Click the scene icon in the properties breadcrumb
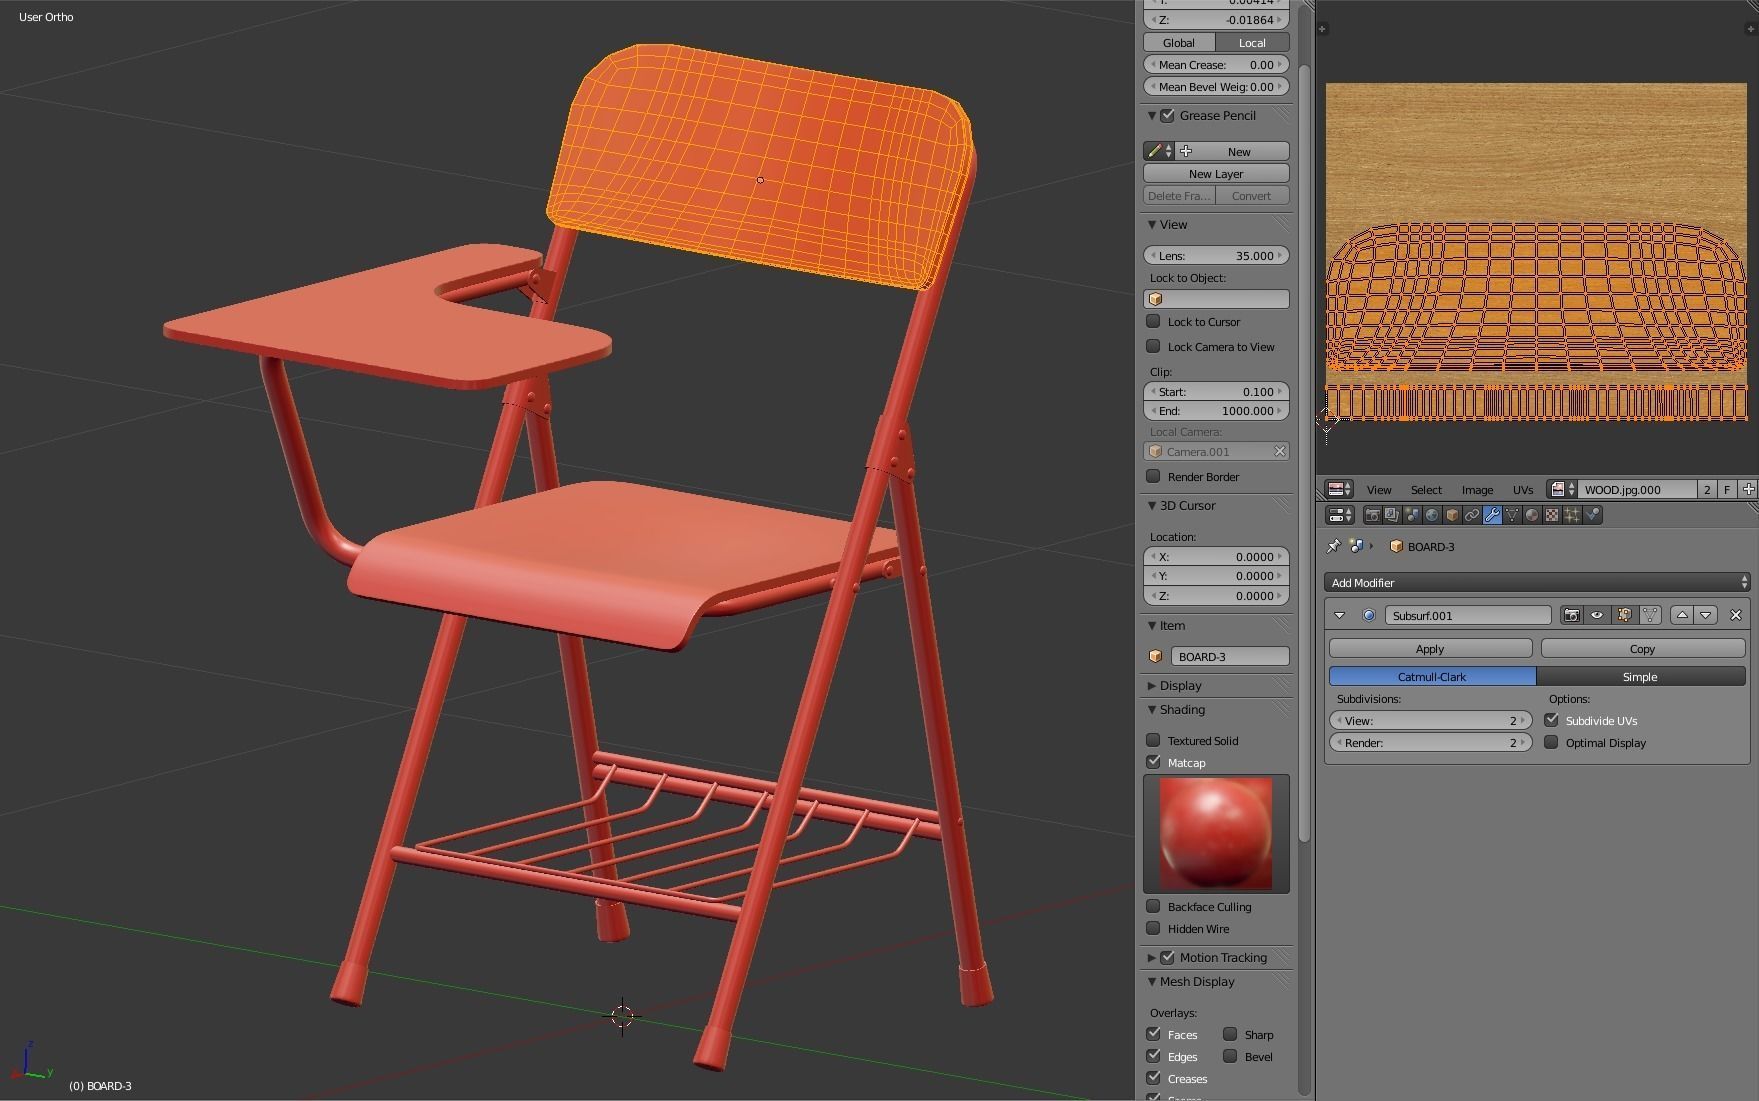The height and width of the screenshot is (1101, 1759). pos(1357,546)
